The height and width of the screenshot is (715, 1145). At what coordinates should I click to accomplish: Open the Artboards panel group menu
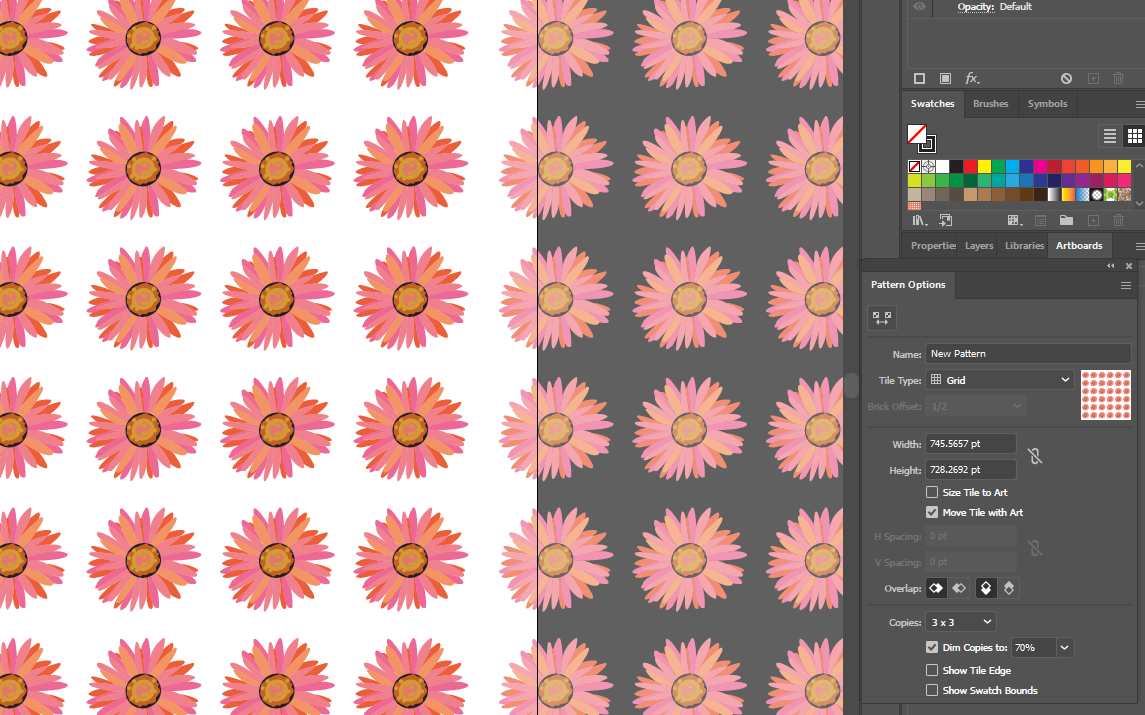tap(1139, 246)
